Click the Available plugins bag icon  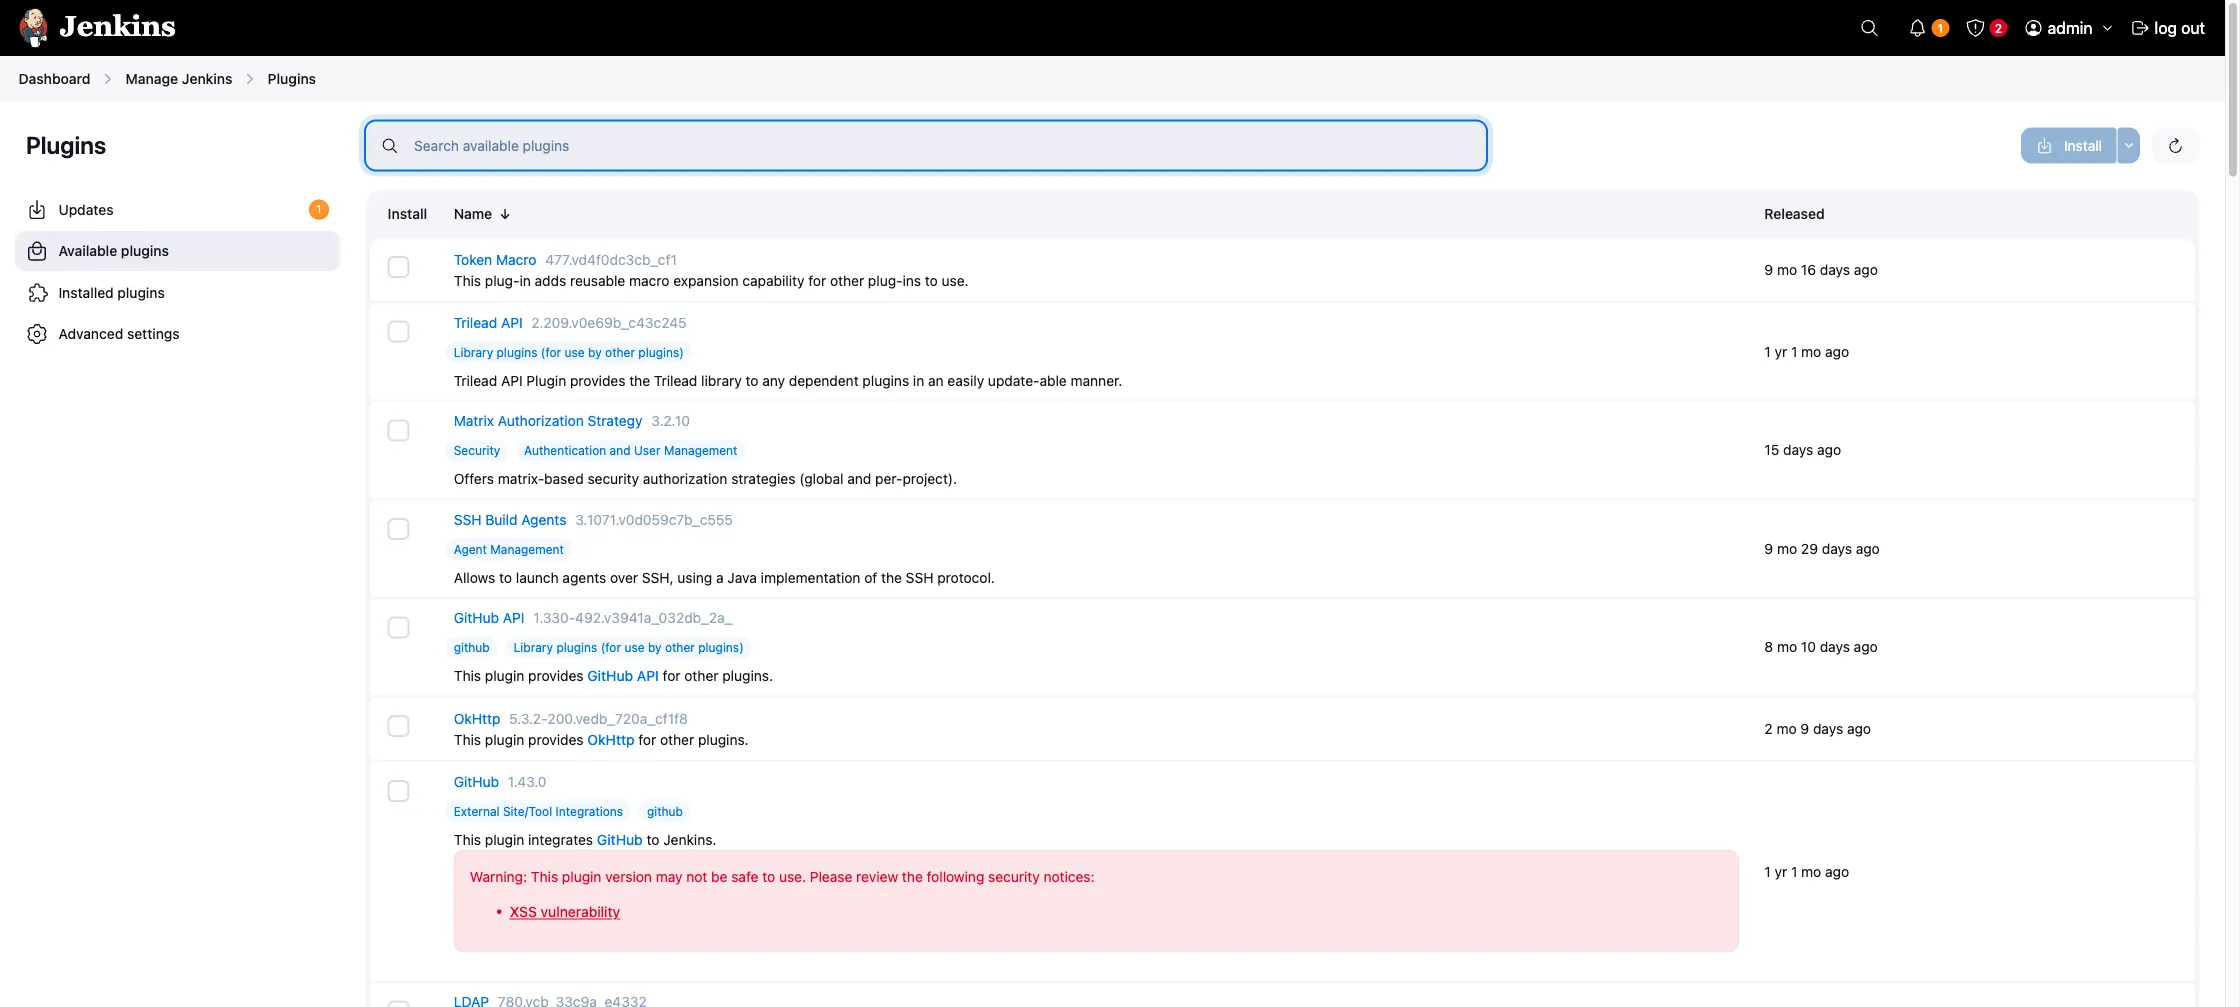tap(37, 251)
